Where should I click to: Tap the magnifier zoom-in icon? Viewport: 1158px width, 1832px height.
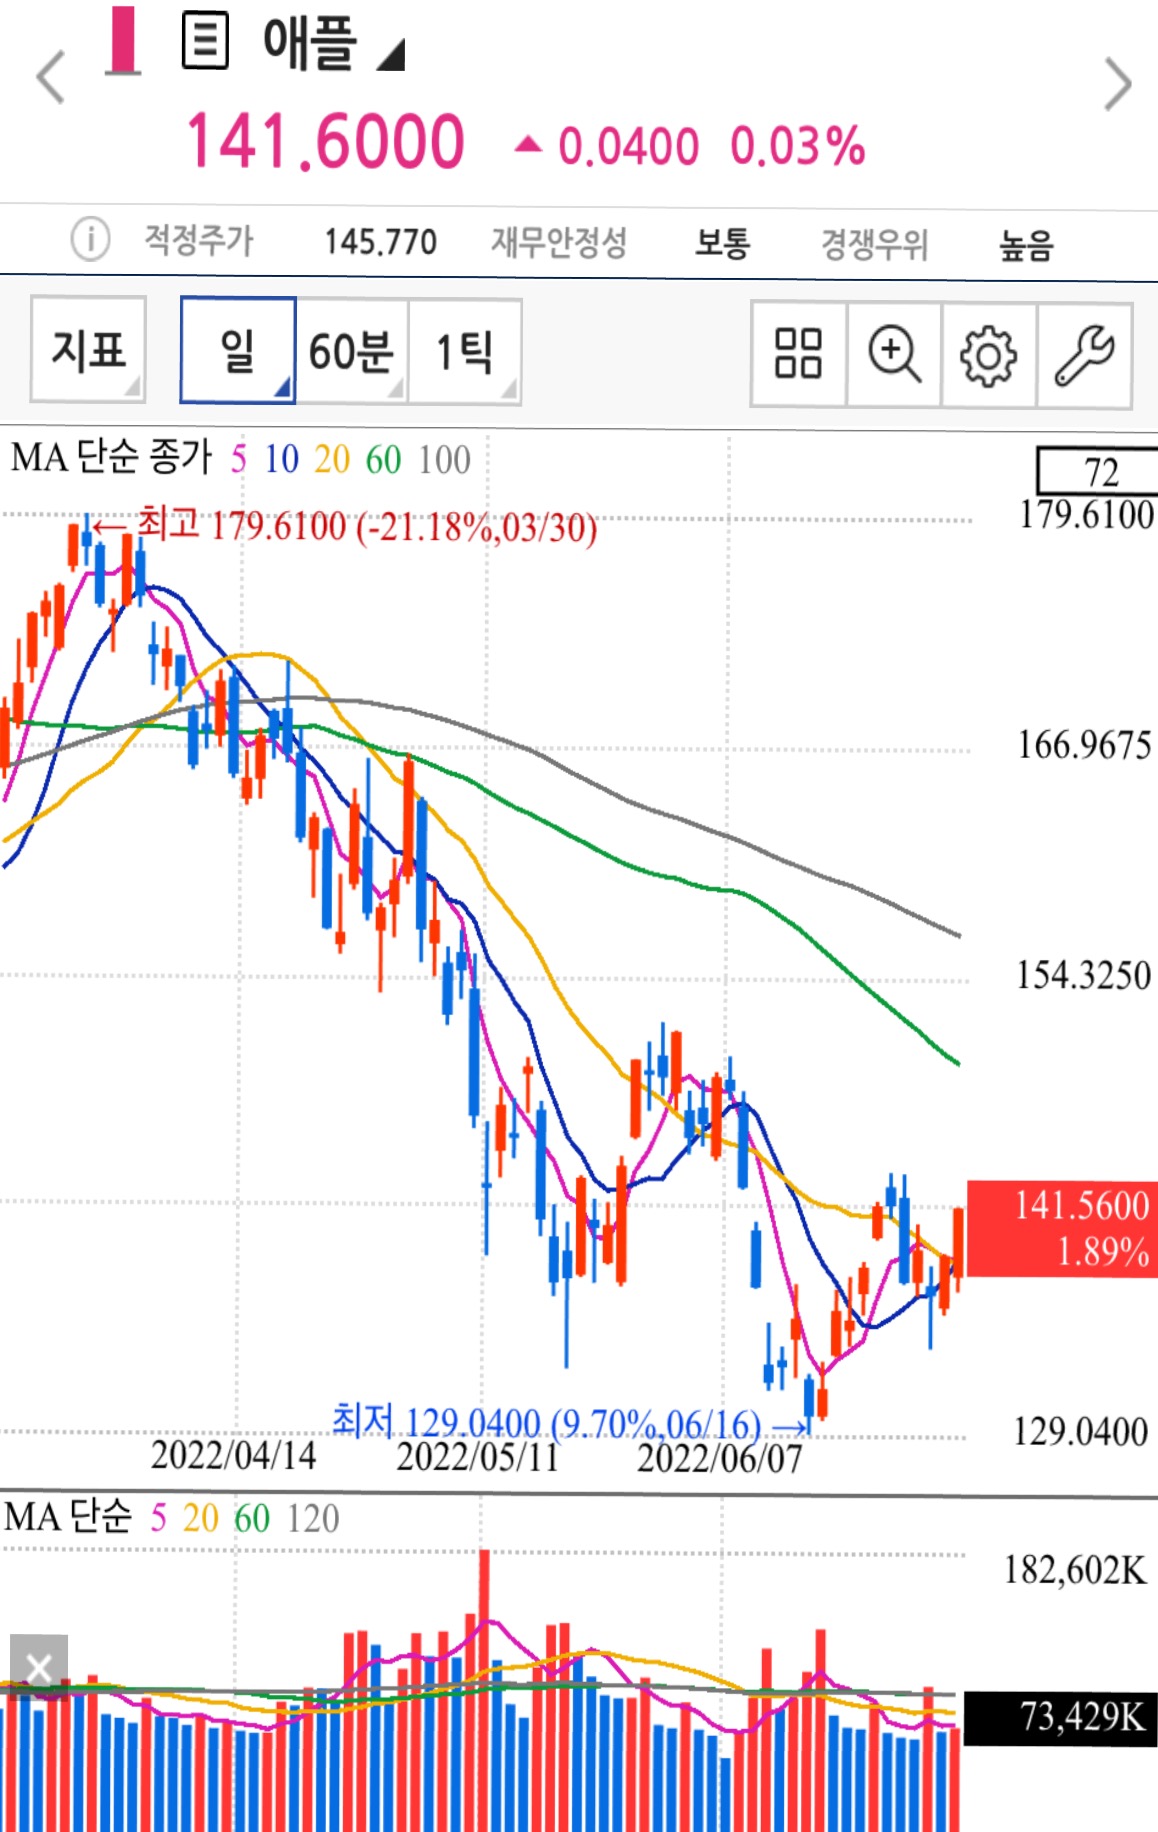click(894, 354)
